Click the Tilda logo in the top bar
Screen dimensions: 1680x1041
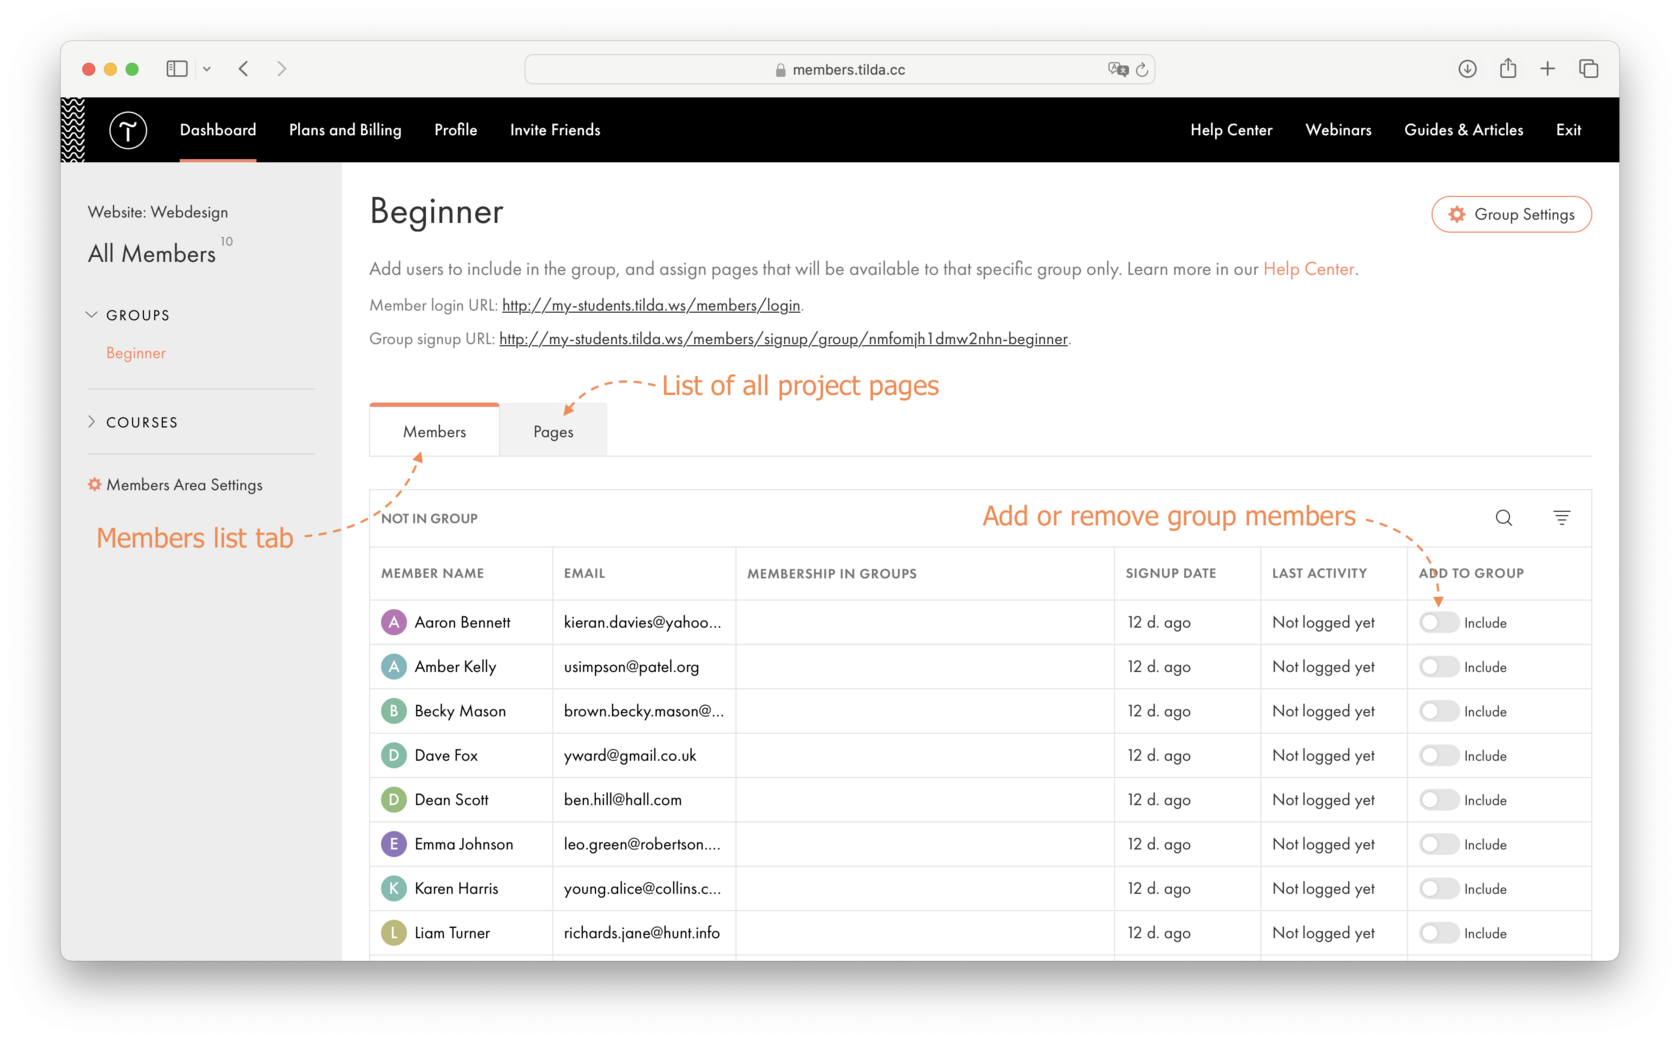[x=128, y=130]
